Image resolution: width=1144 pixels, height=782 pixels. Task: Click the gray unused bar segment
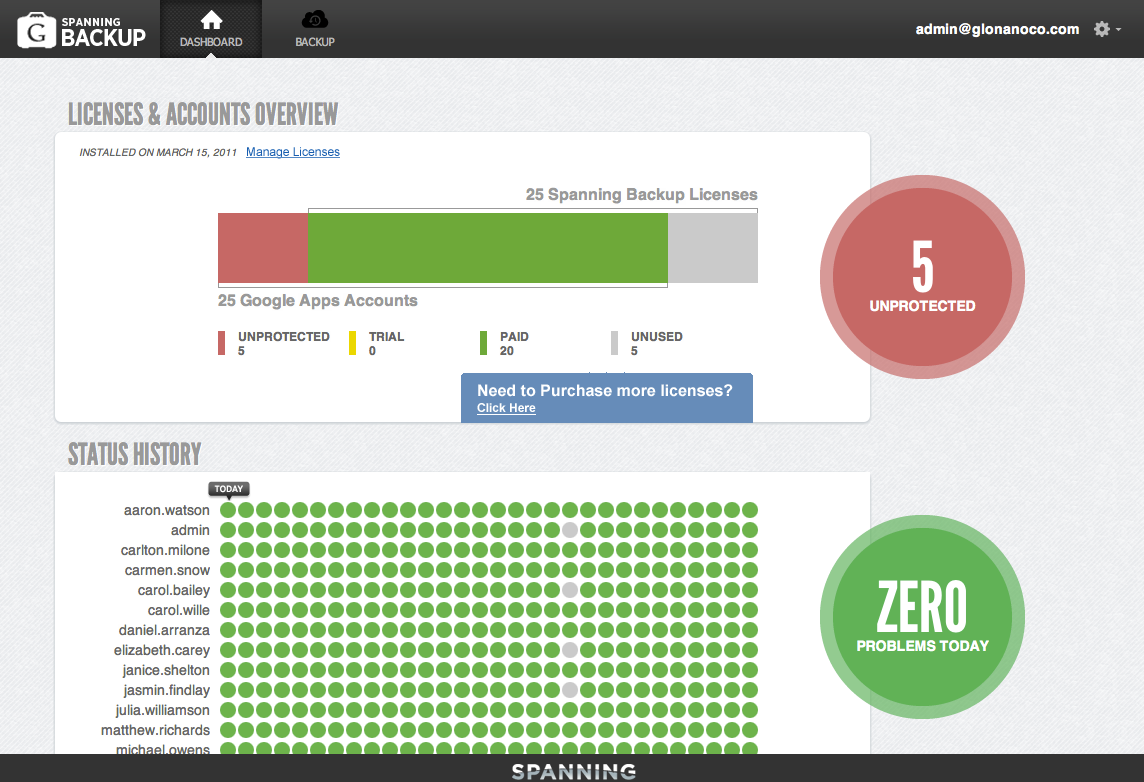[x=713, y=247]
